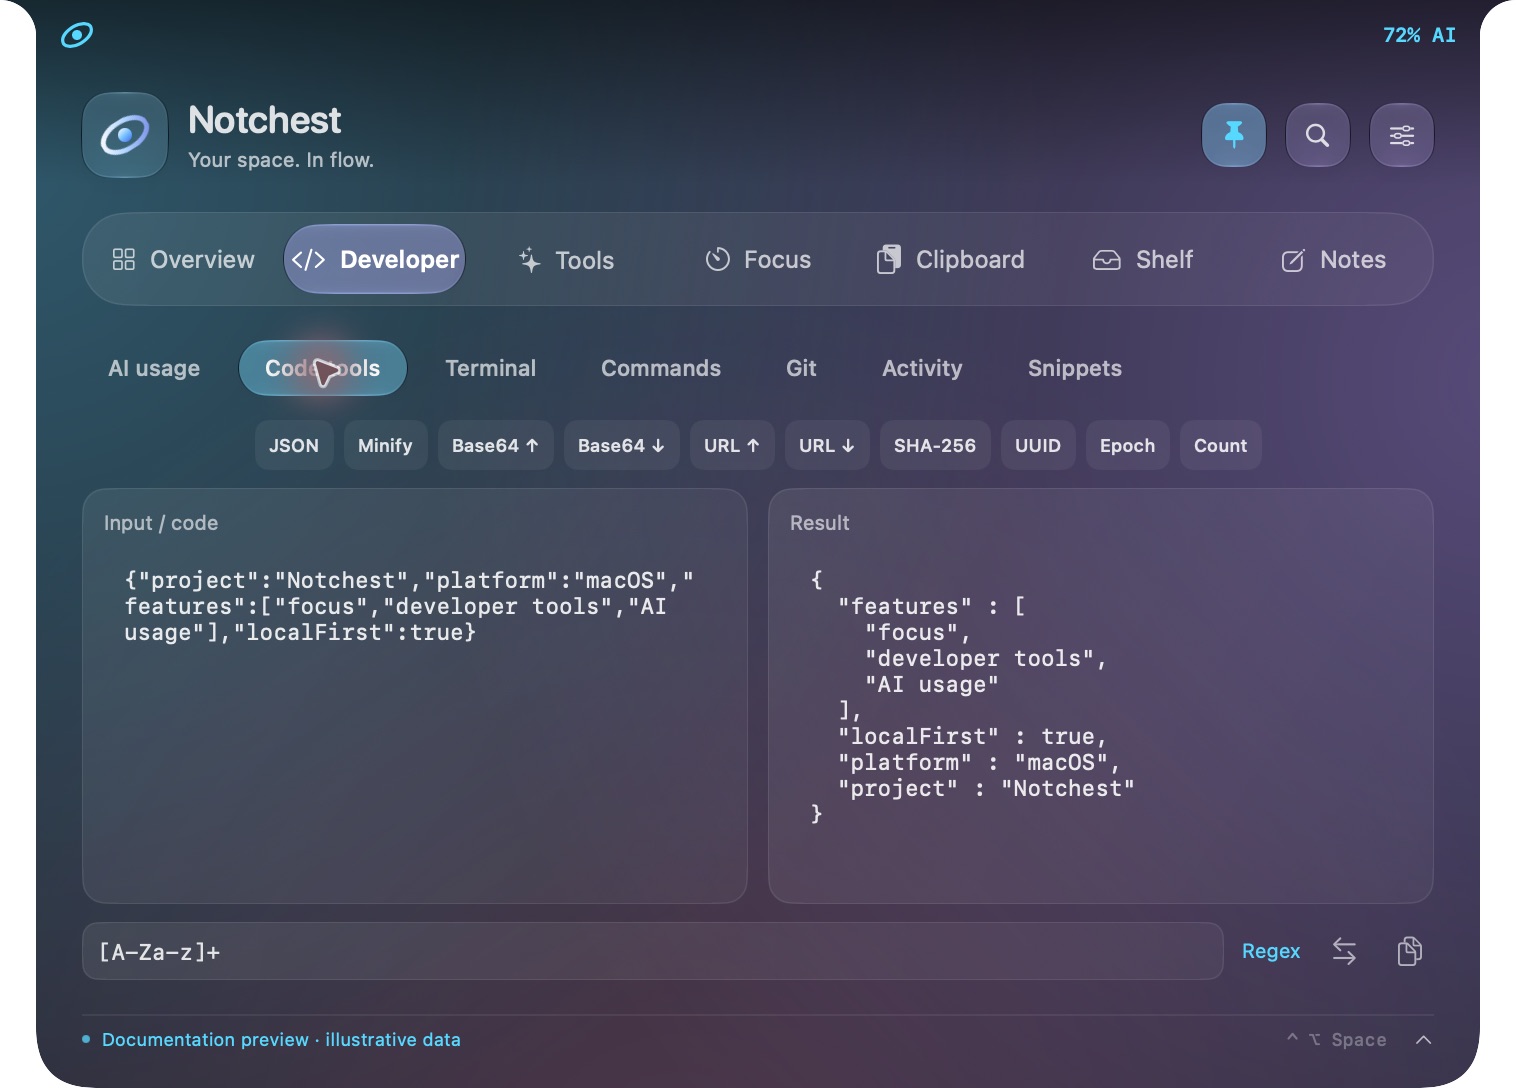Switch to the Shelf tab
Image resolution: width=1516 pixels, height=1088 pixels.
point(1142,260)
